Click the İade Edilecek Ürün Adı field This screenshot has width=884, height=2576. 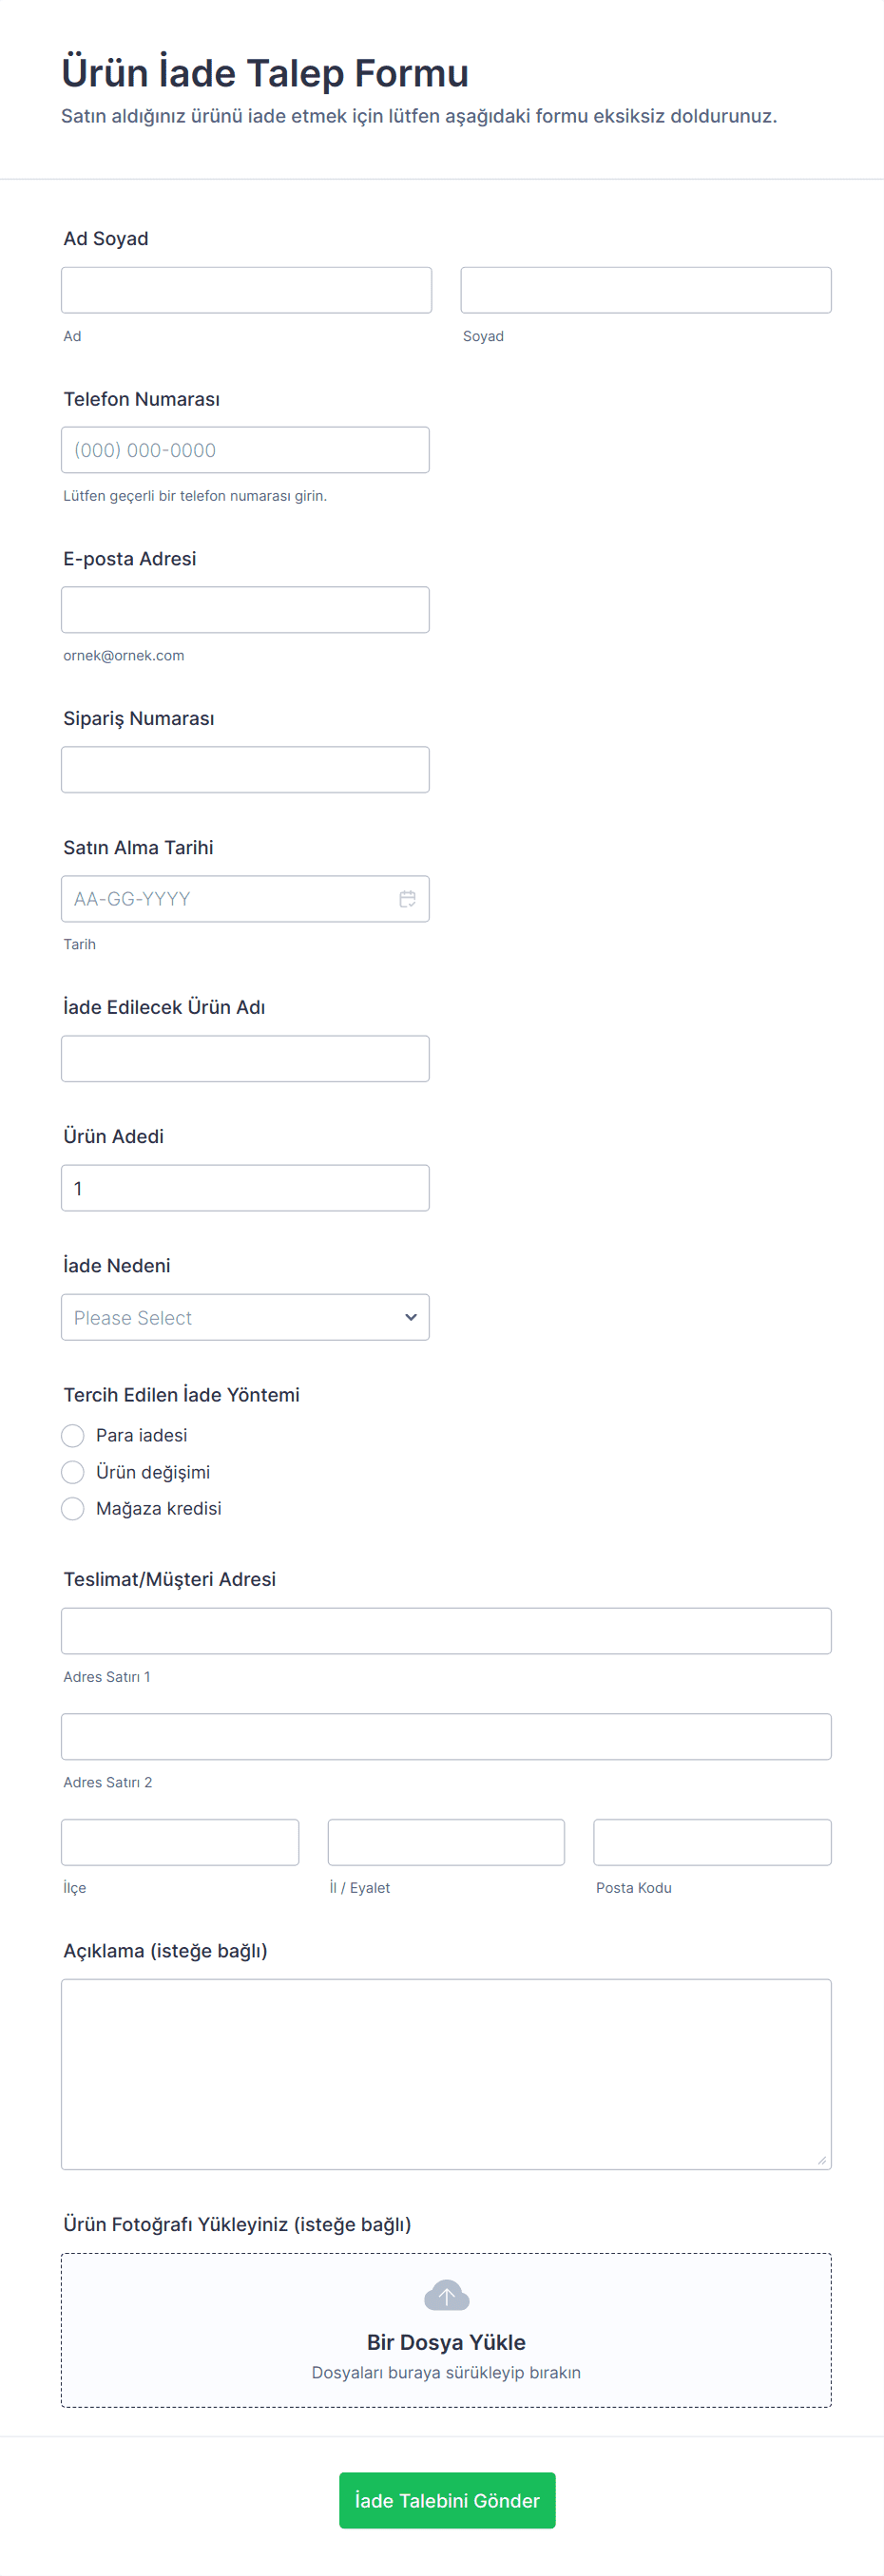click(245, 1059)
